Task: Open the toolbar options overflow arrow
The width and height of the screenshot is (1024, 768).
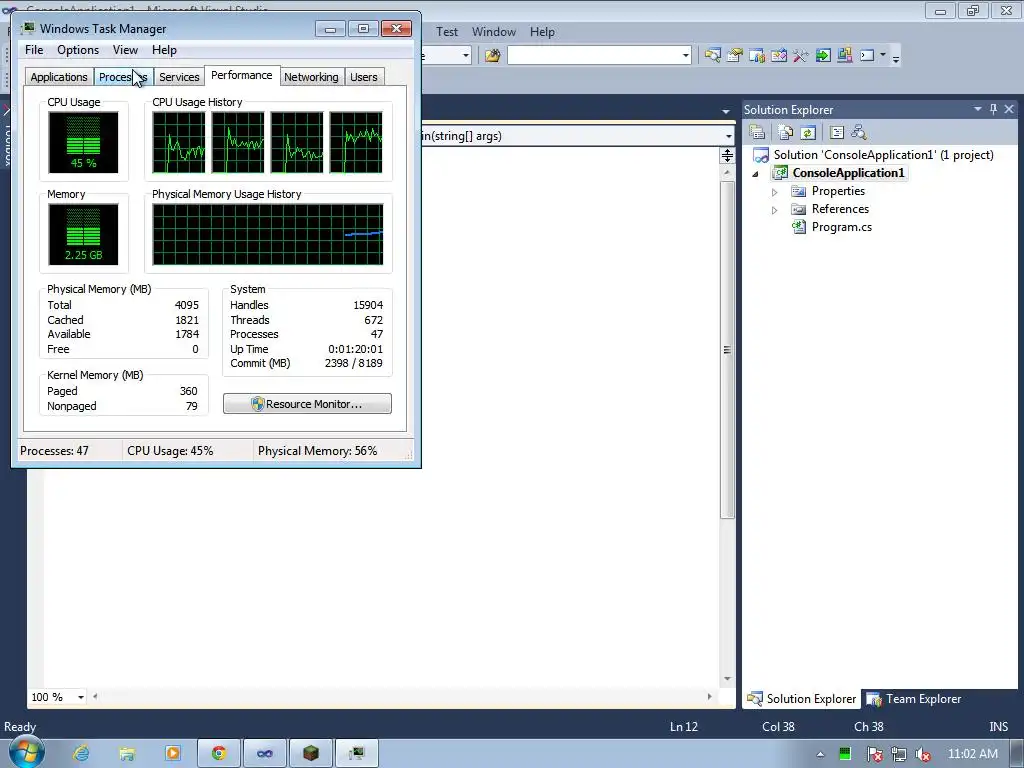Action: [x=896, y=58]
